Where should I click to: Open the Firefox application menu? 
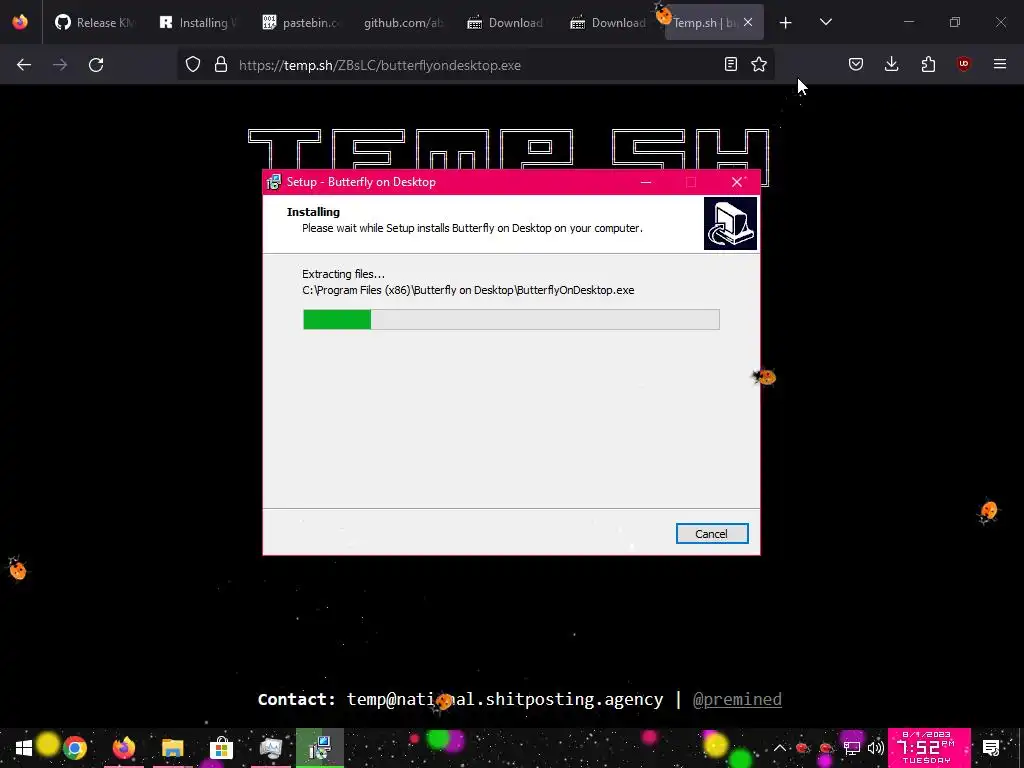point(1000,64)
